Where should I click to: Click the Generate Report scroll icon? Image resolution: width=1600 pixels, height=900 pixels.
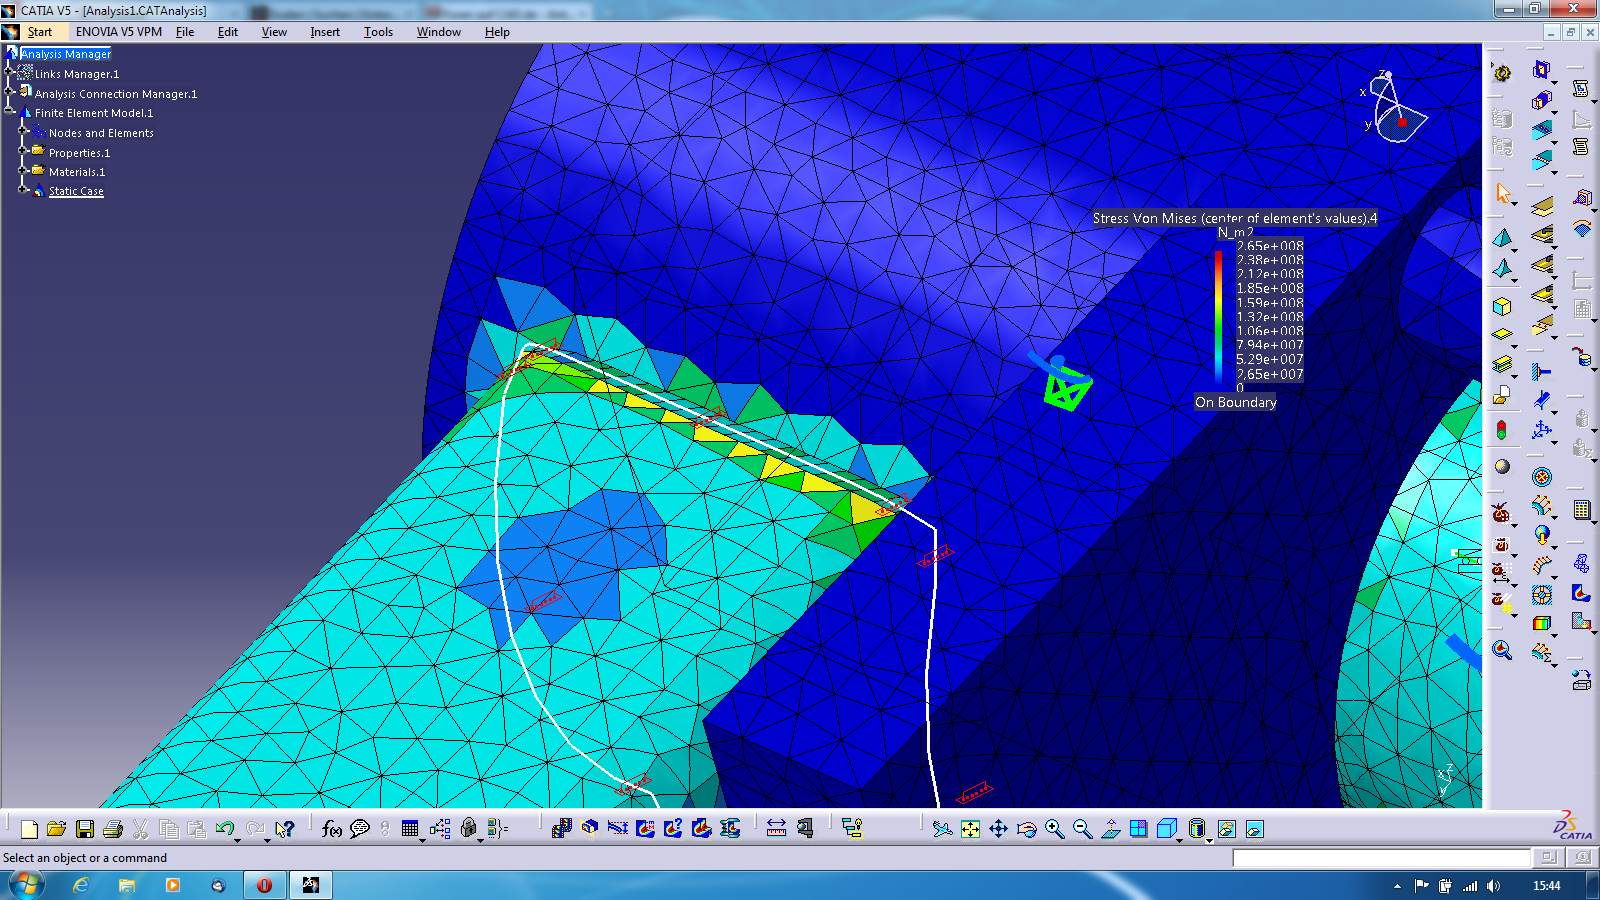point(1581,89)
